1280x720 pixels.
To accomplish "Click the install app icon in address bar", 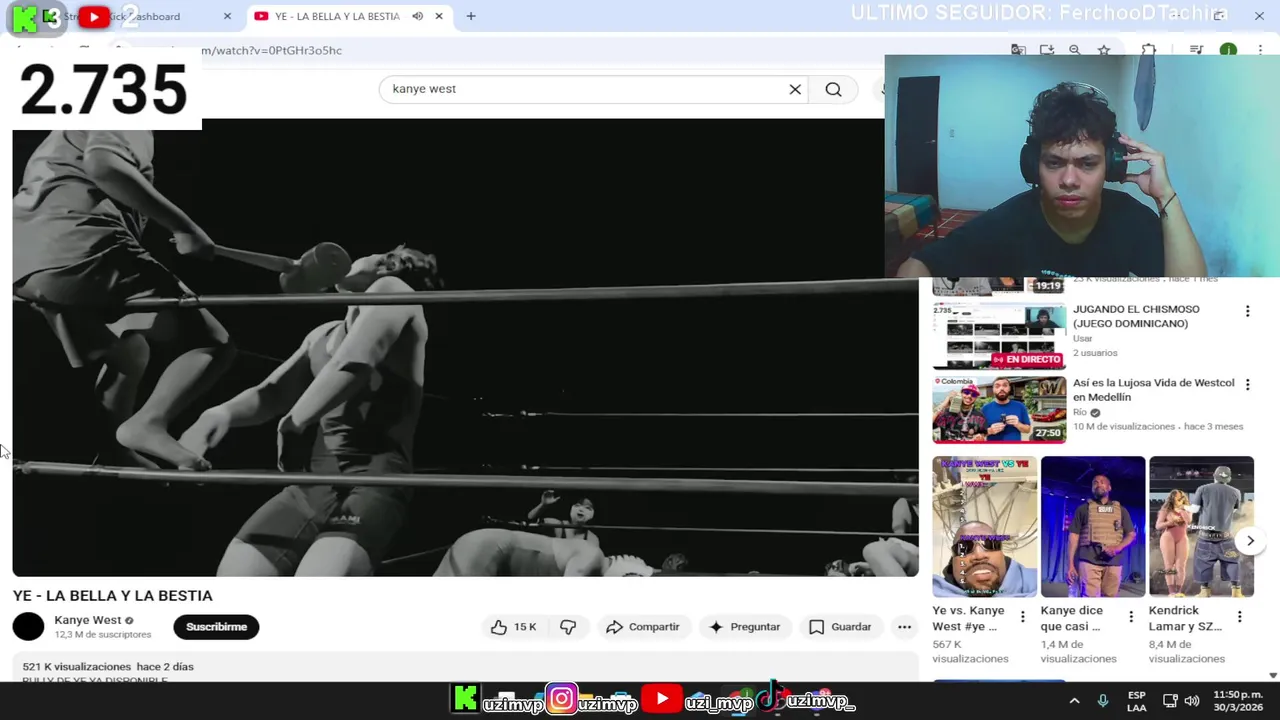I will 1047,50.
